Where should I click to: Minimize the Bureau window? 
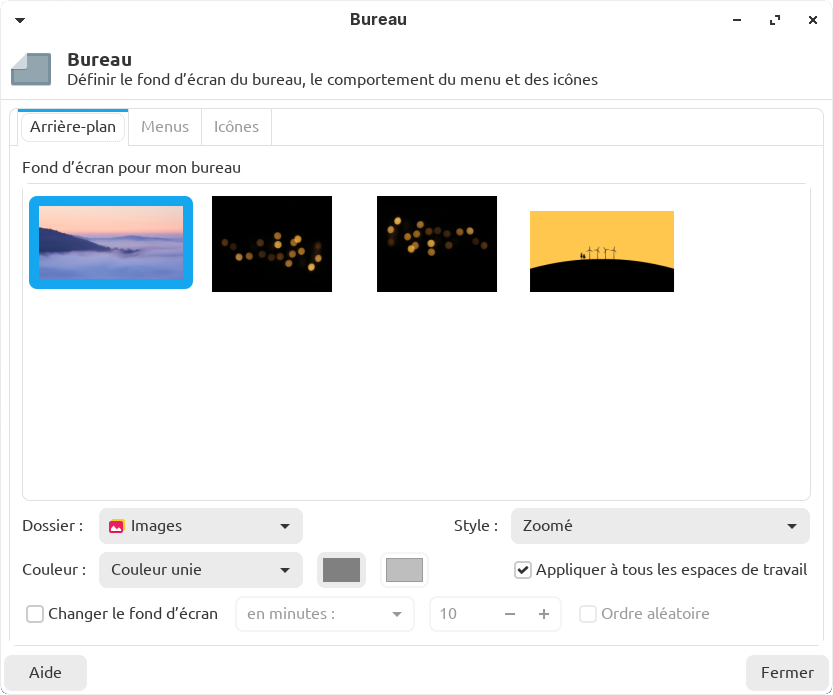737,20
